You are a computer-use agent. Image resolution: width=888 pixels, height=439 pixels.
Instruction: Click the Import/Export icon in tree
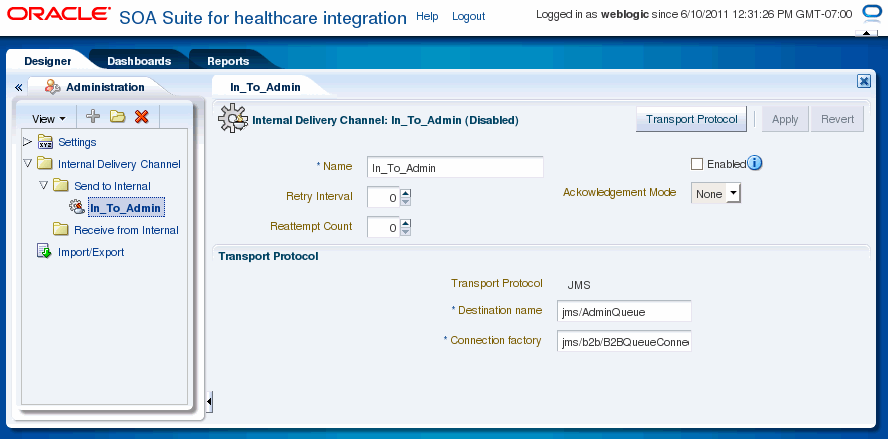[44, 251]
